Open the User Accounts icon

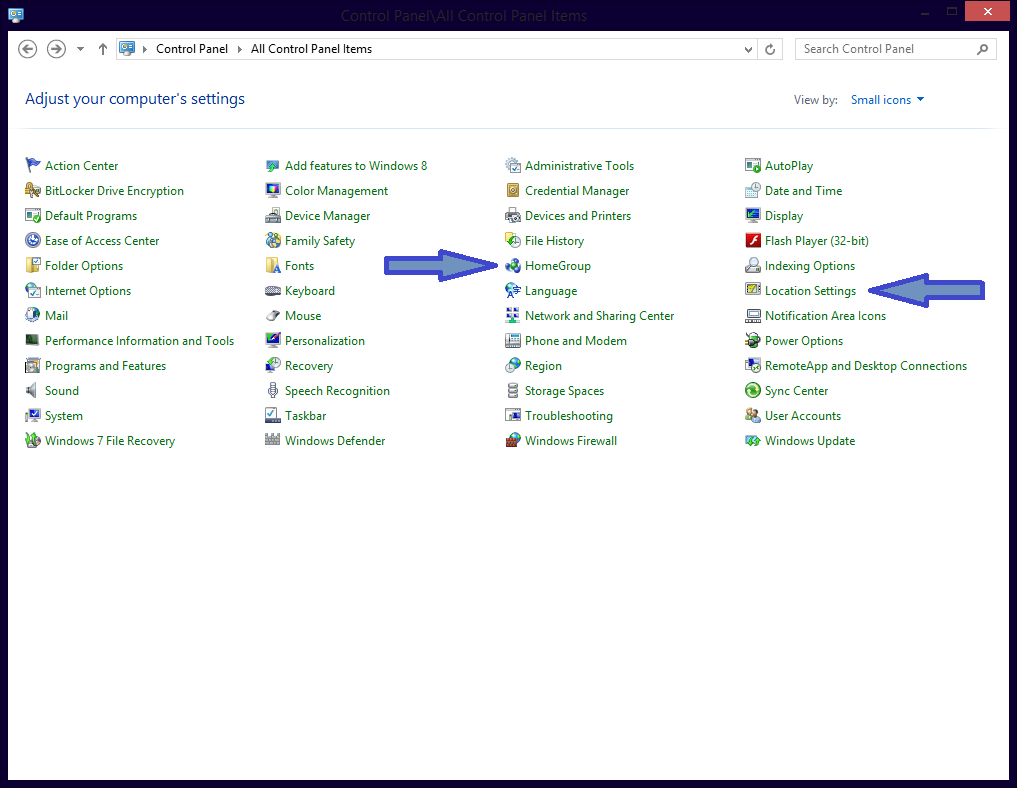(x=752, y=416)
